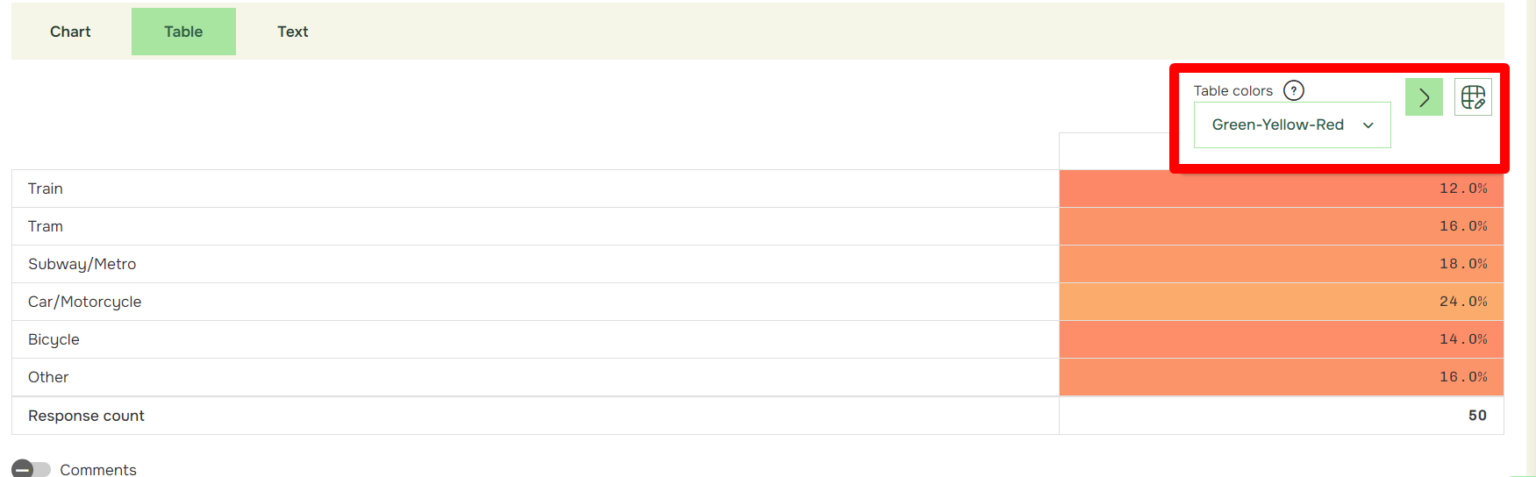Click the Comments label text
This screenshot has height=477, width=1536.
98,469
